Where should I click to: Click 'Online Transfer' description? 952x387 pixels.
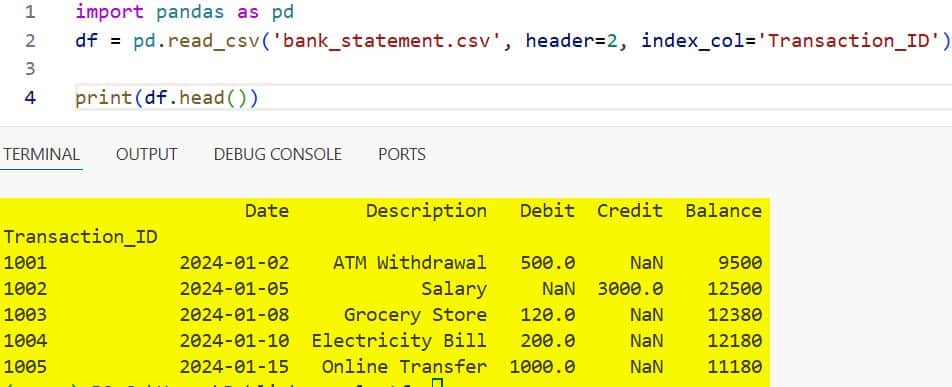(404, 367)
